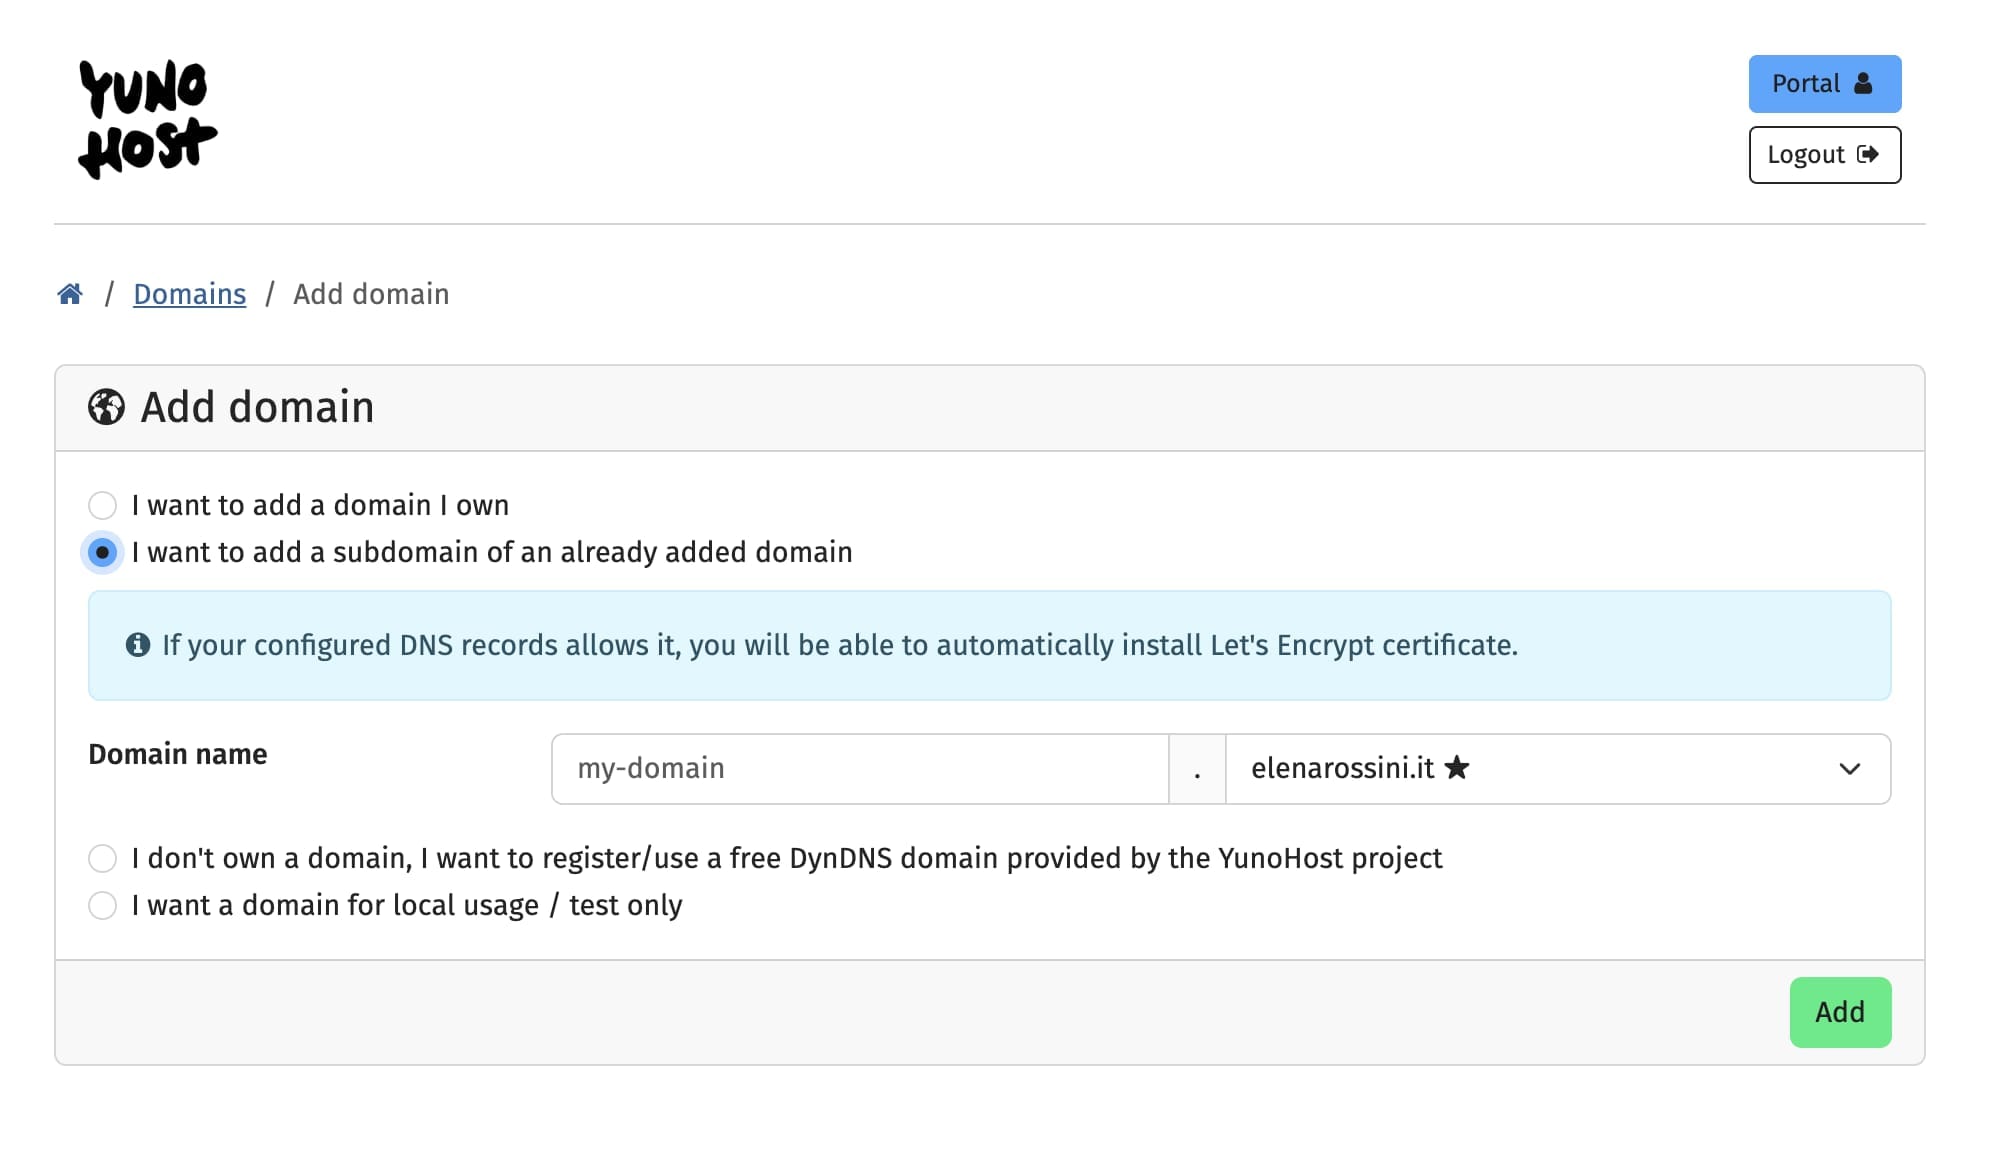This screenshot has height=1156, width=1996.
Task: Click the chevron on the elenarossini.it selector
Action: point(1853,768)
